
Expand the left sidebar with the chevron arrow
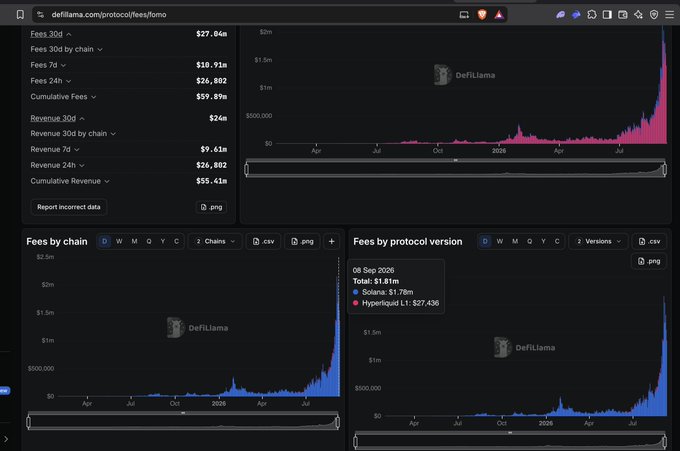(6, 439)
